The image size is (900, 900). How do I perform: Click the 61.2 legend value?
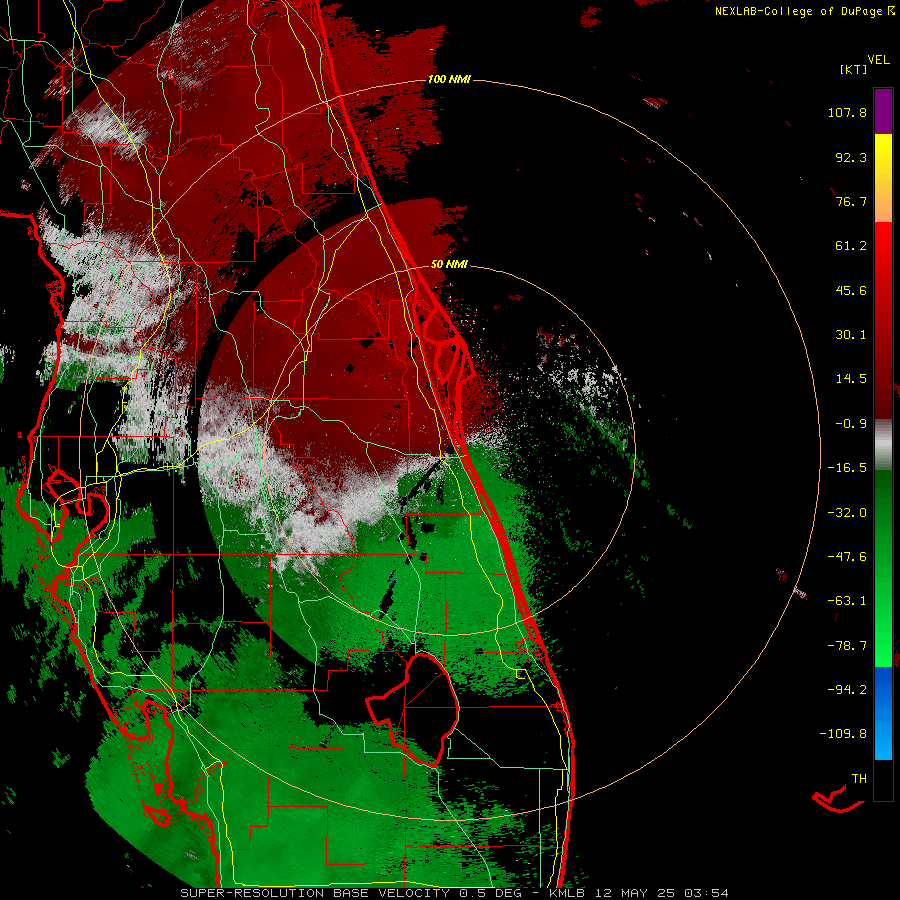pos(851,246)
